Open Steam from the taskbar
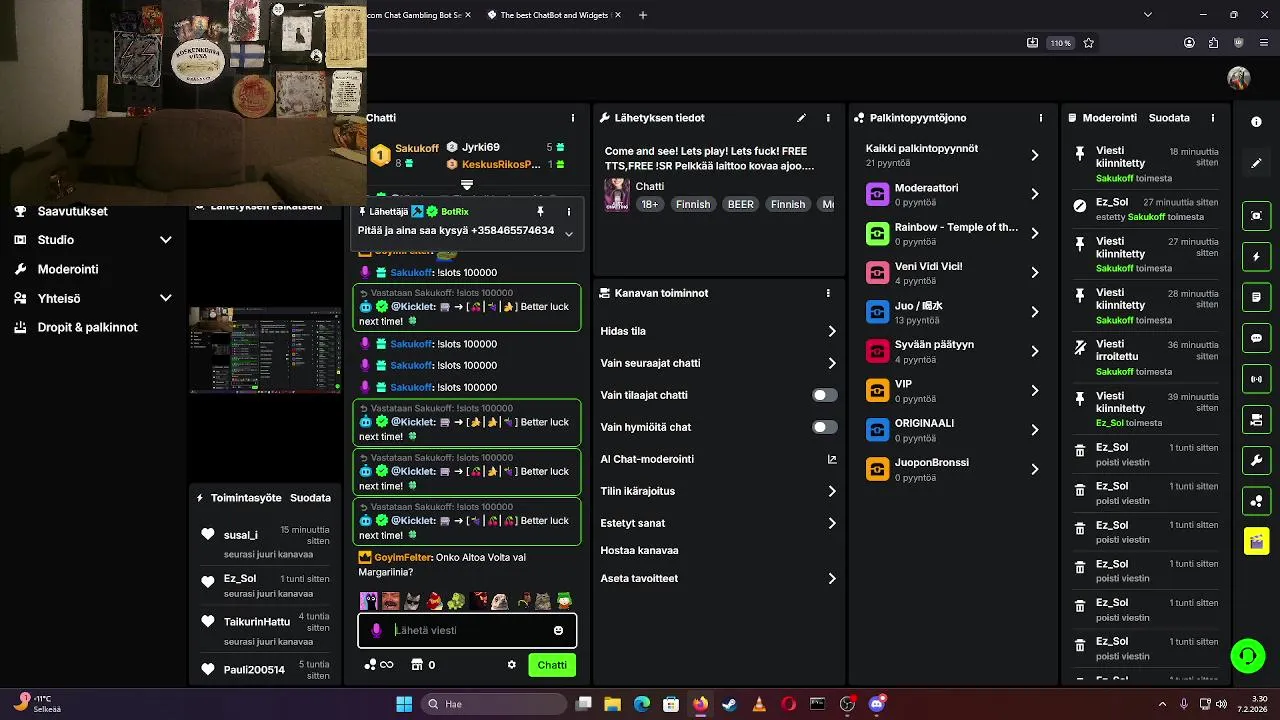The height and width of the screenshot is (720, 1280). (x=730, y=704)
